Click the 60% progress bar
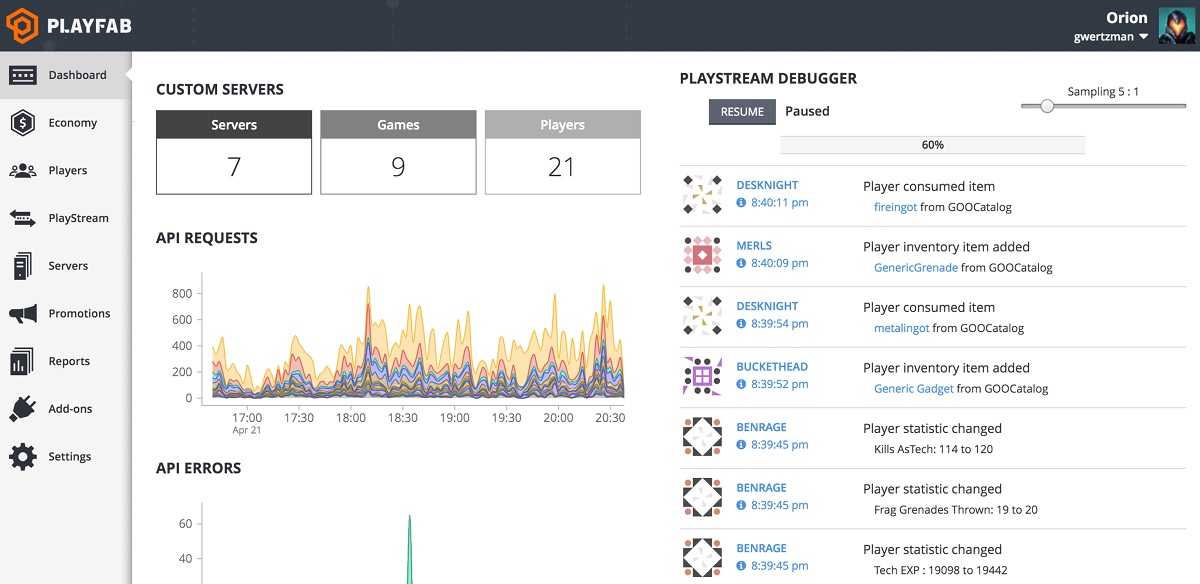Image resolution: width=1200 pixels, height=584 pixels. click(932, 145)
